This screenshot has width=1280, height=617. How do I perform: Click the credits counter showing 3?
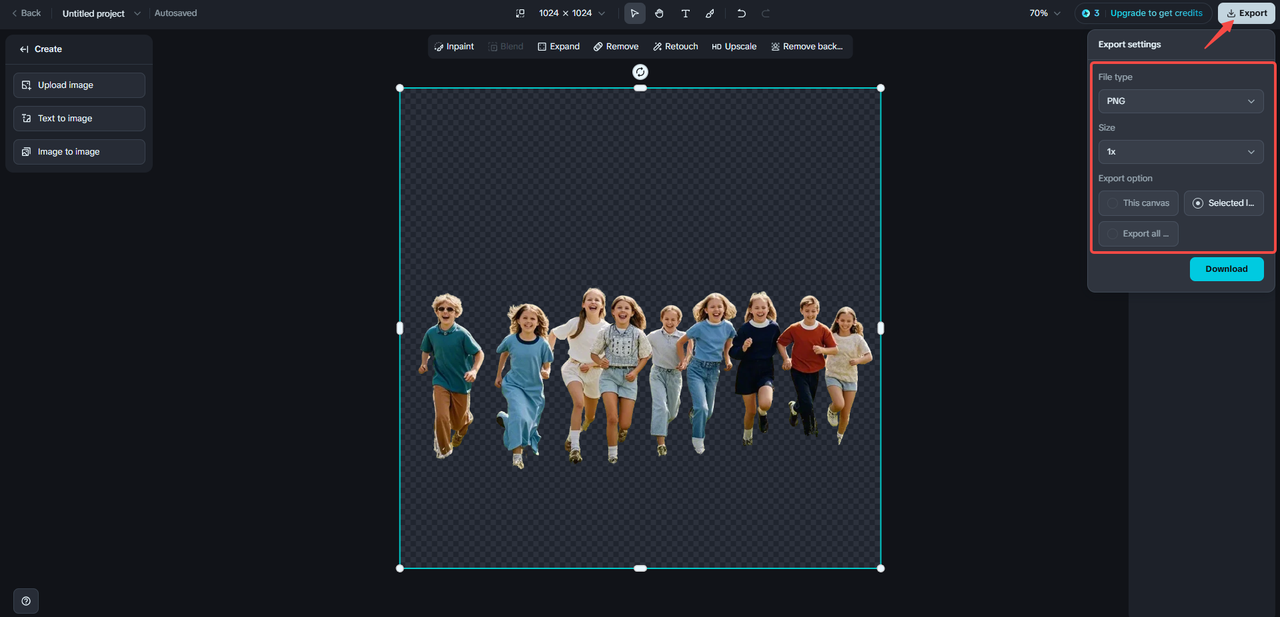(1091, 13)
